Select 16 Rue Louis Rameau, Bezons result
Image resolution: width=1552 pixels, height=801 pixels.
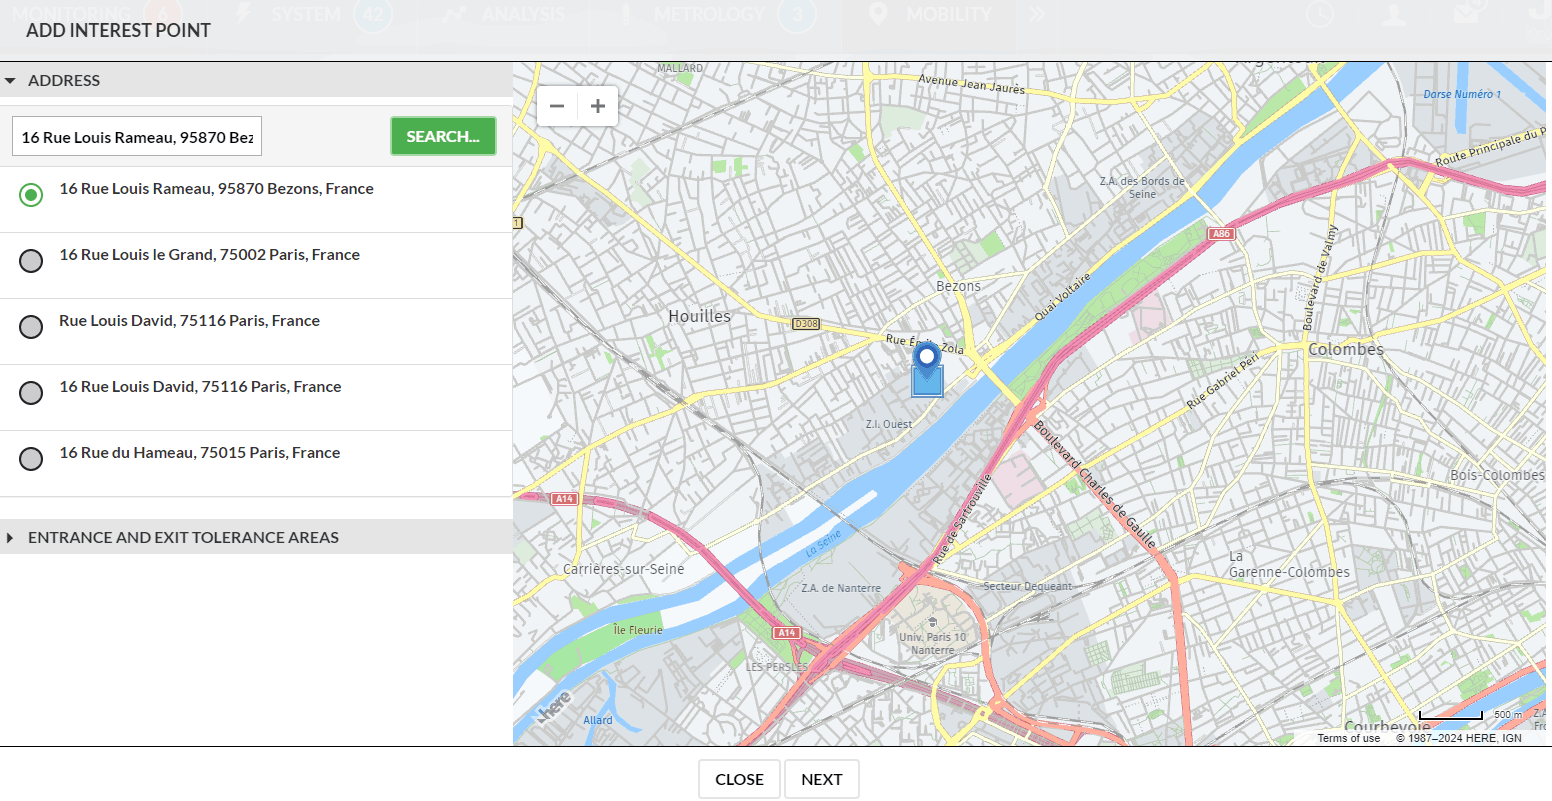pyautogui.click(x=31, y=195)
